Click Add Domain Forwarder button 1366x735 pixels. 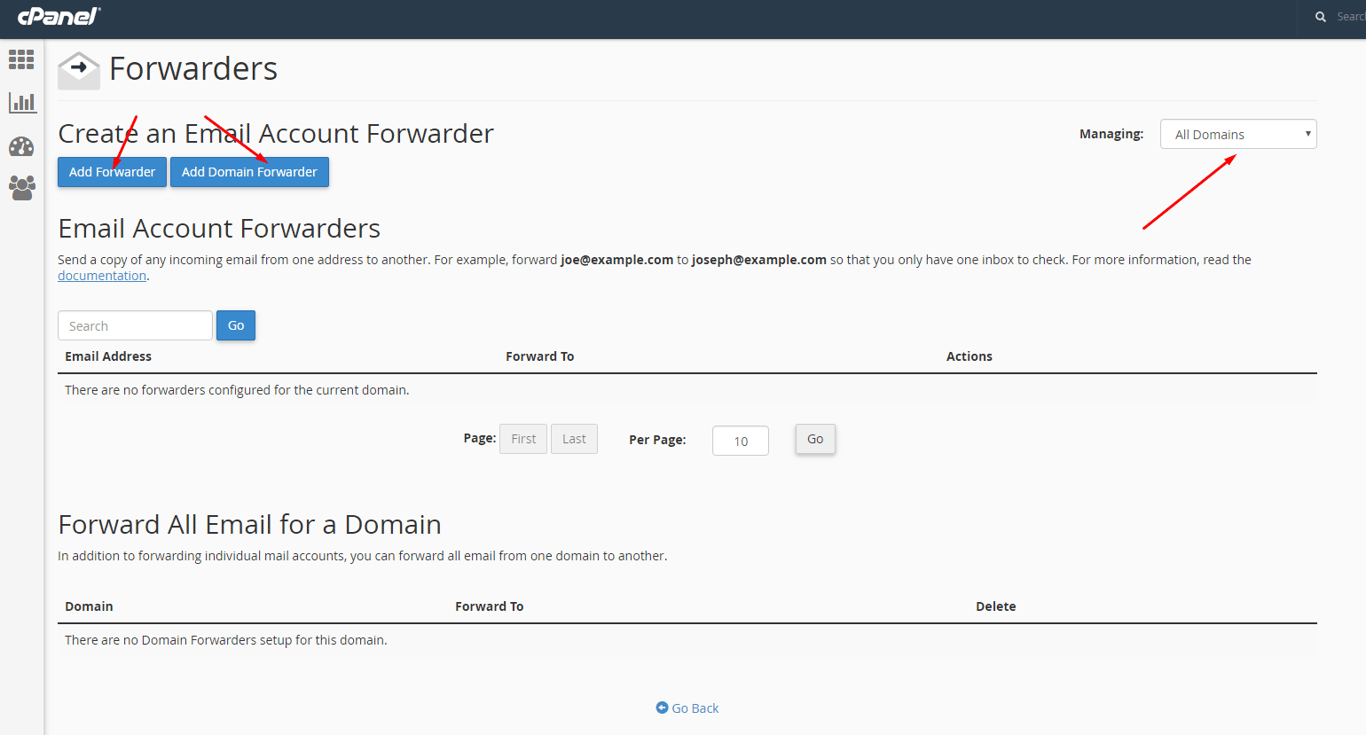[x=249, y=172]
